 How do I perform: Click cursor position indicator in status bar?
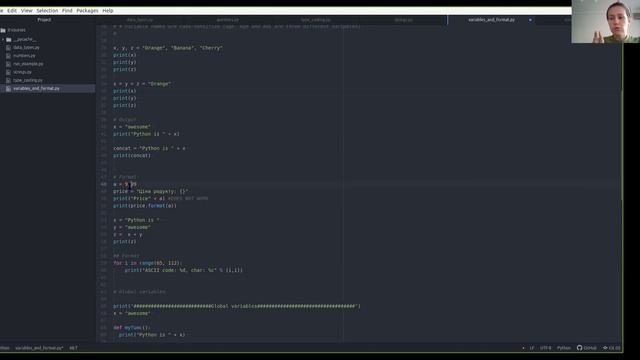pos(73,348)
